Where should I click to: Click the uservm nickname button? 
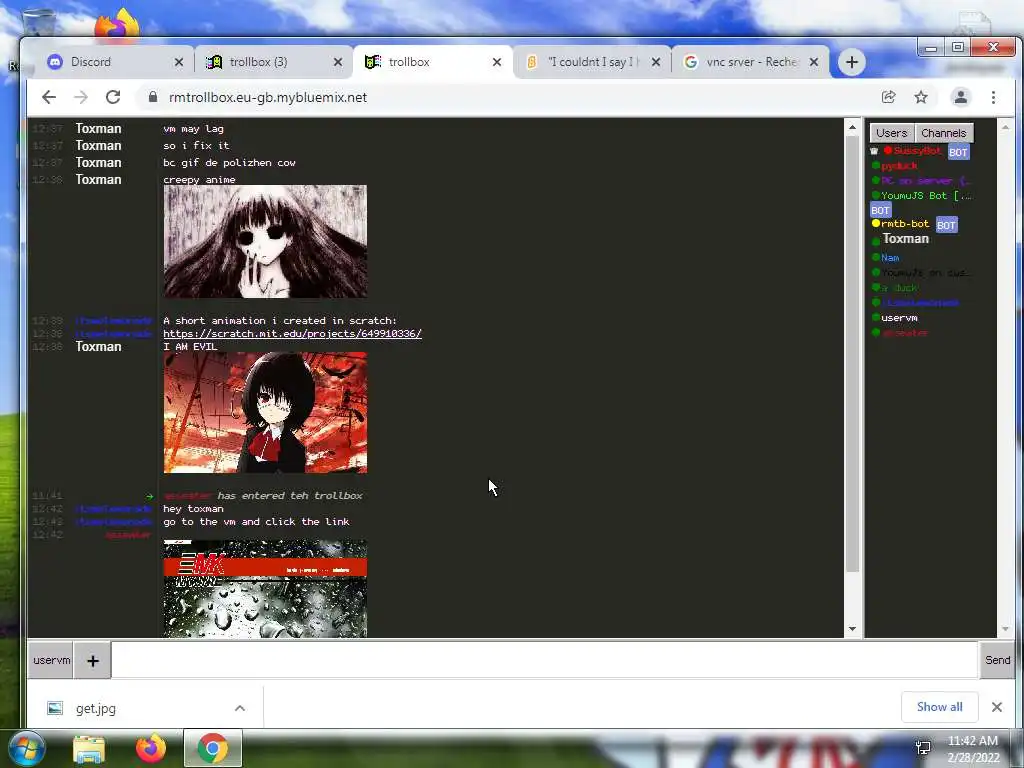point(51,660)
